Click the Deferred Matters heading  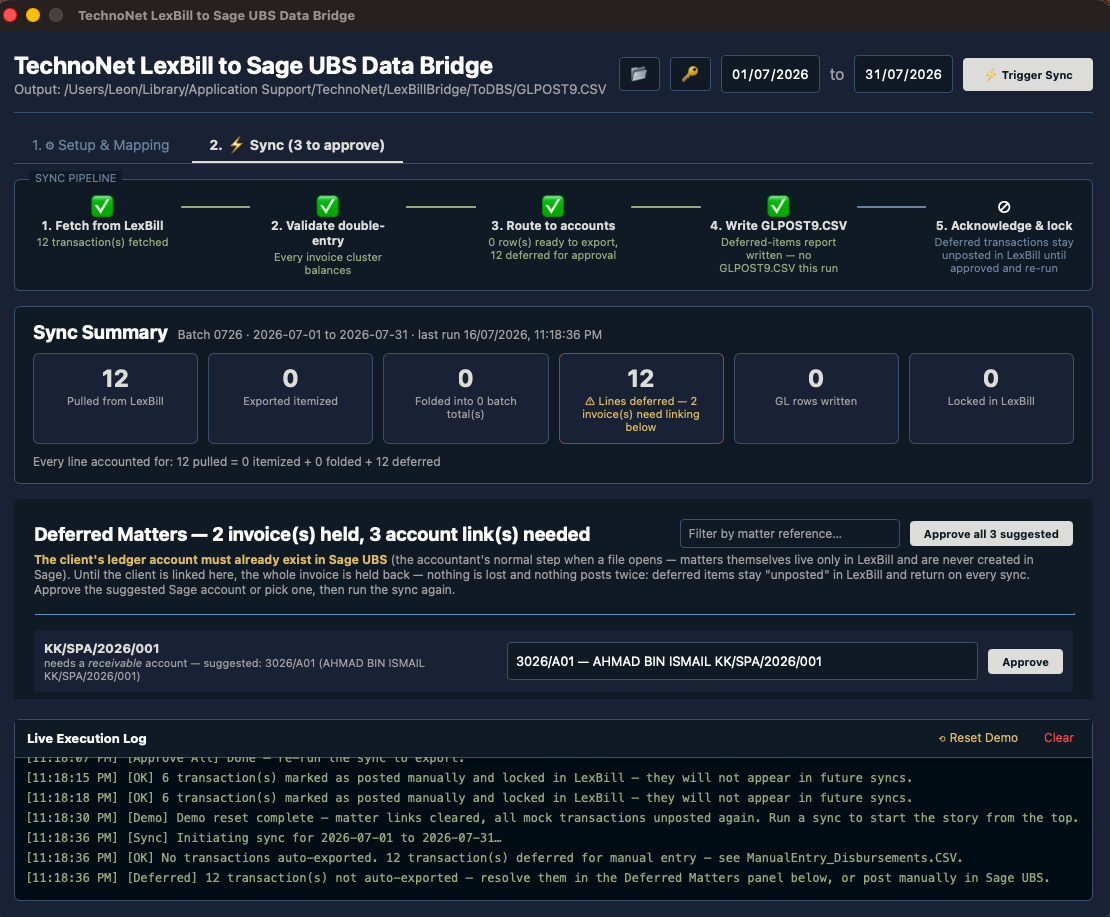(x=312, y=534)
